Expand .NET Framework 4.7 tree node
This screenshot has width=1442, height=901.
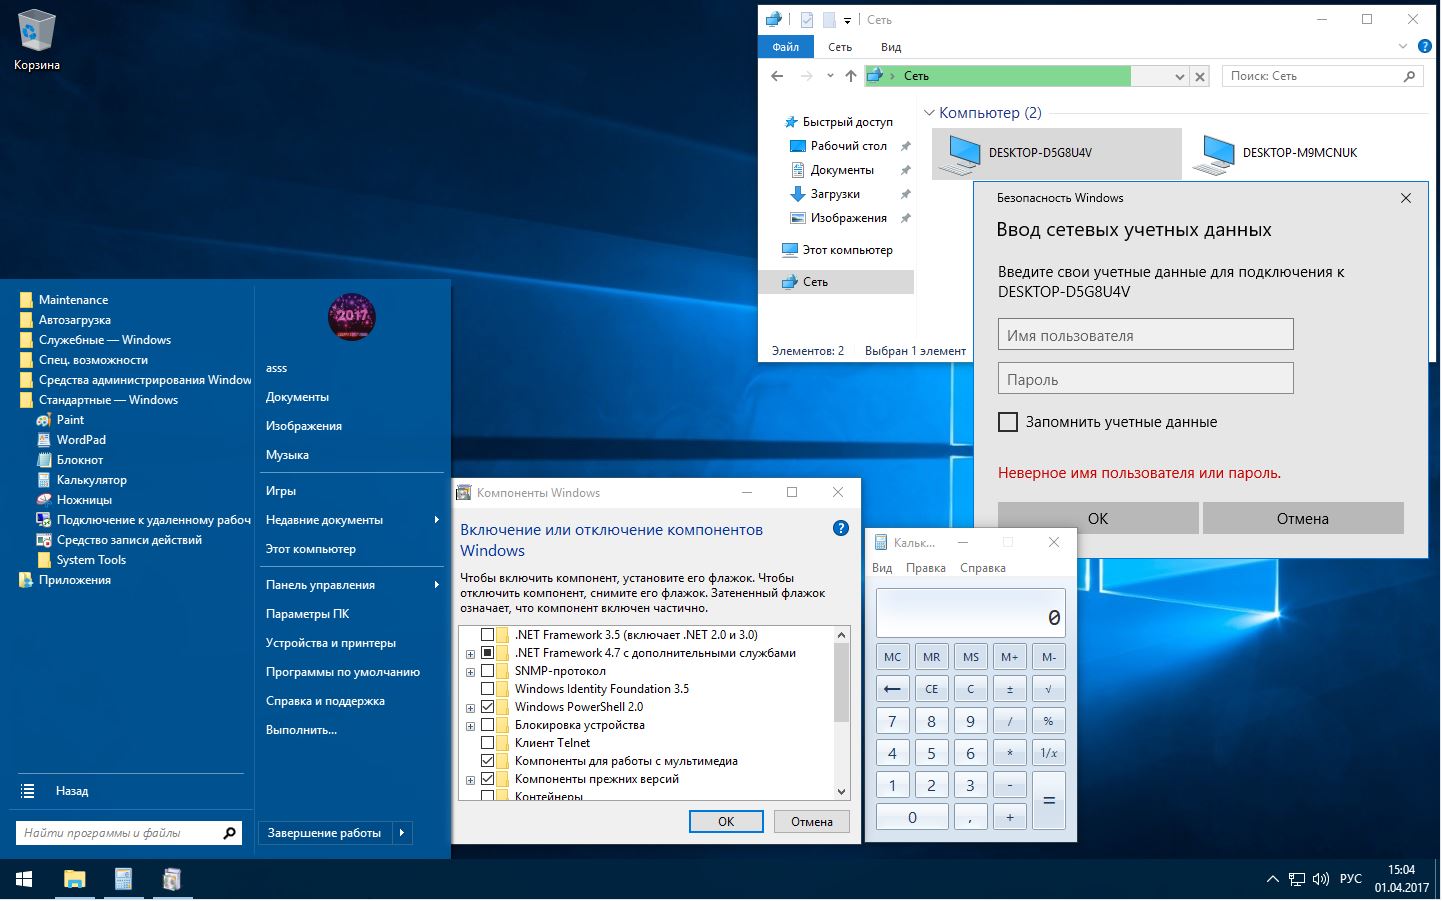[x=470, y=654]
